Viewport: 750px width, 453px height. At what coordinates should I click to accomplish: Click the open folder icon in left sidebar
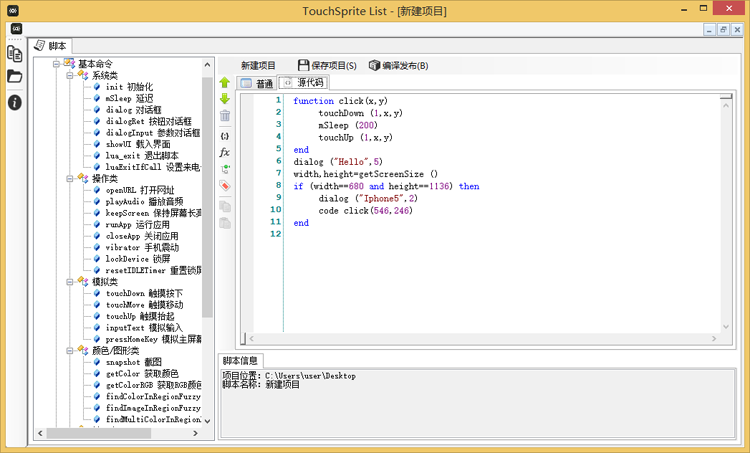click(15, 76)
